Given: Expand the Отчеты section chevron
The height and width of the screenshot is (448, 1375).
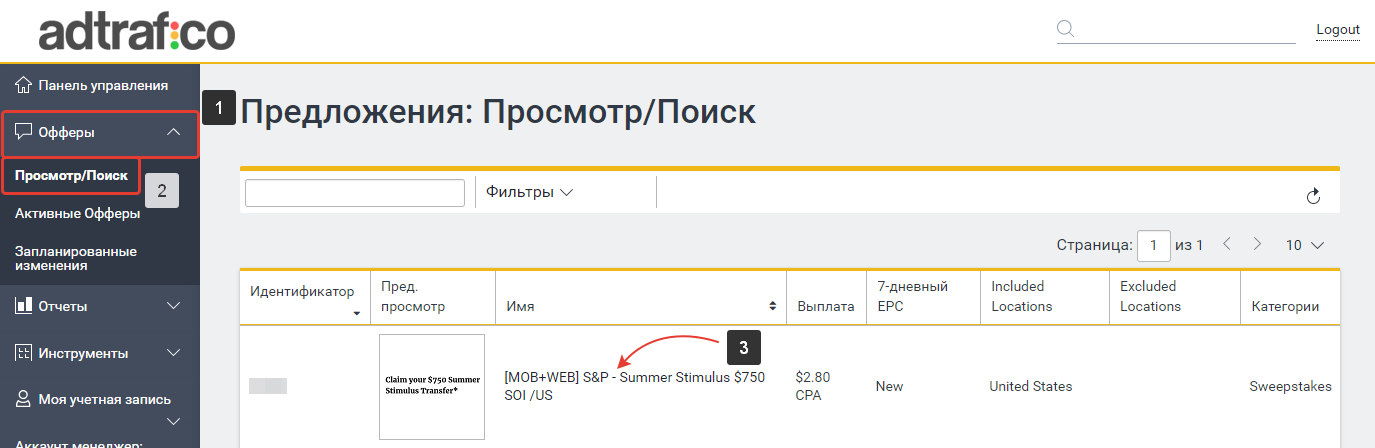Looking at the screenshot, I should (x=173, y=305).
